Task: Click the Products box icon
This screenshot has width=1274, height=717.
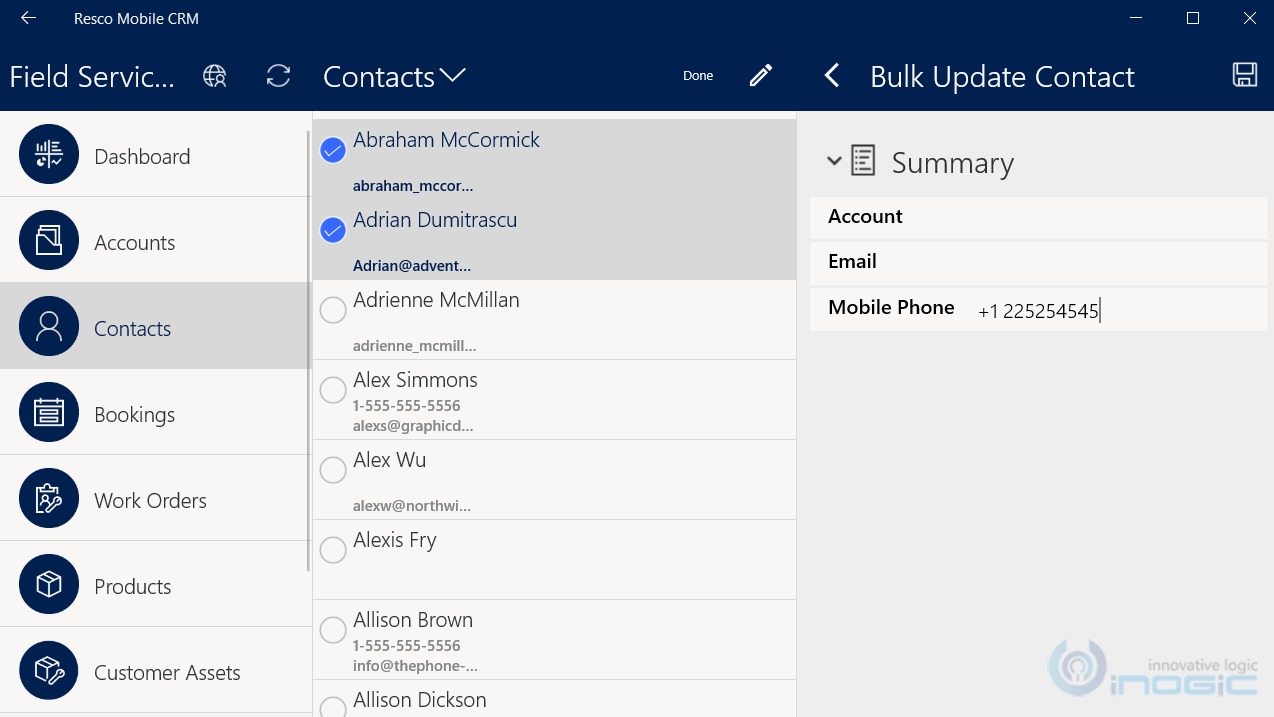Action: point(49,584)
